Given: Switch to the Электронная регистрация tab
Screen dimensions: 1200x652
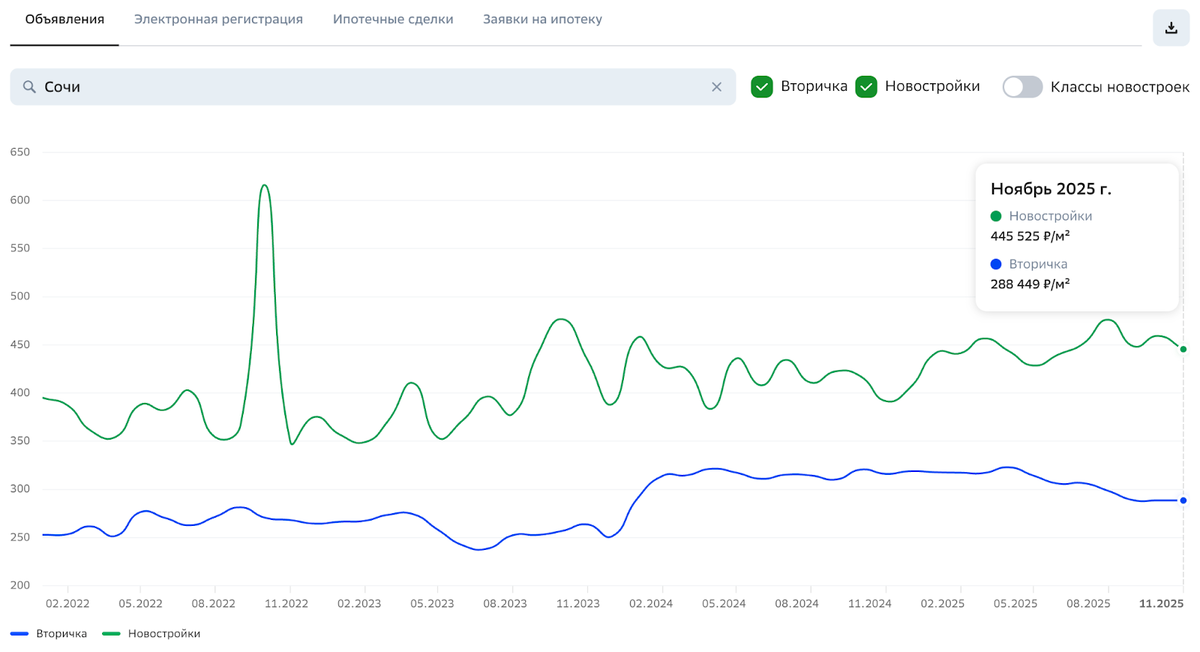Looking at the screenshot, I should [x=218, y=20].
